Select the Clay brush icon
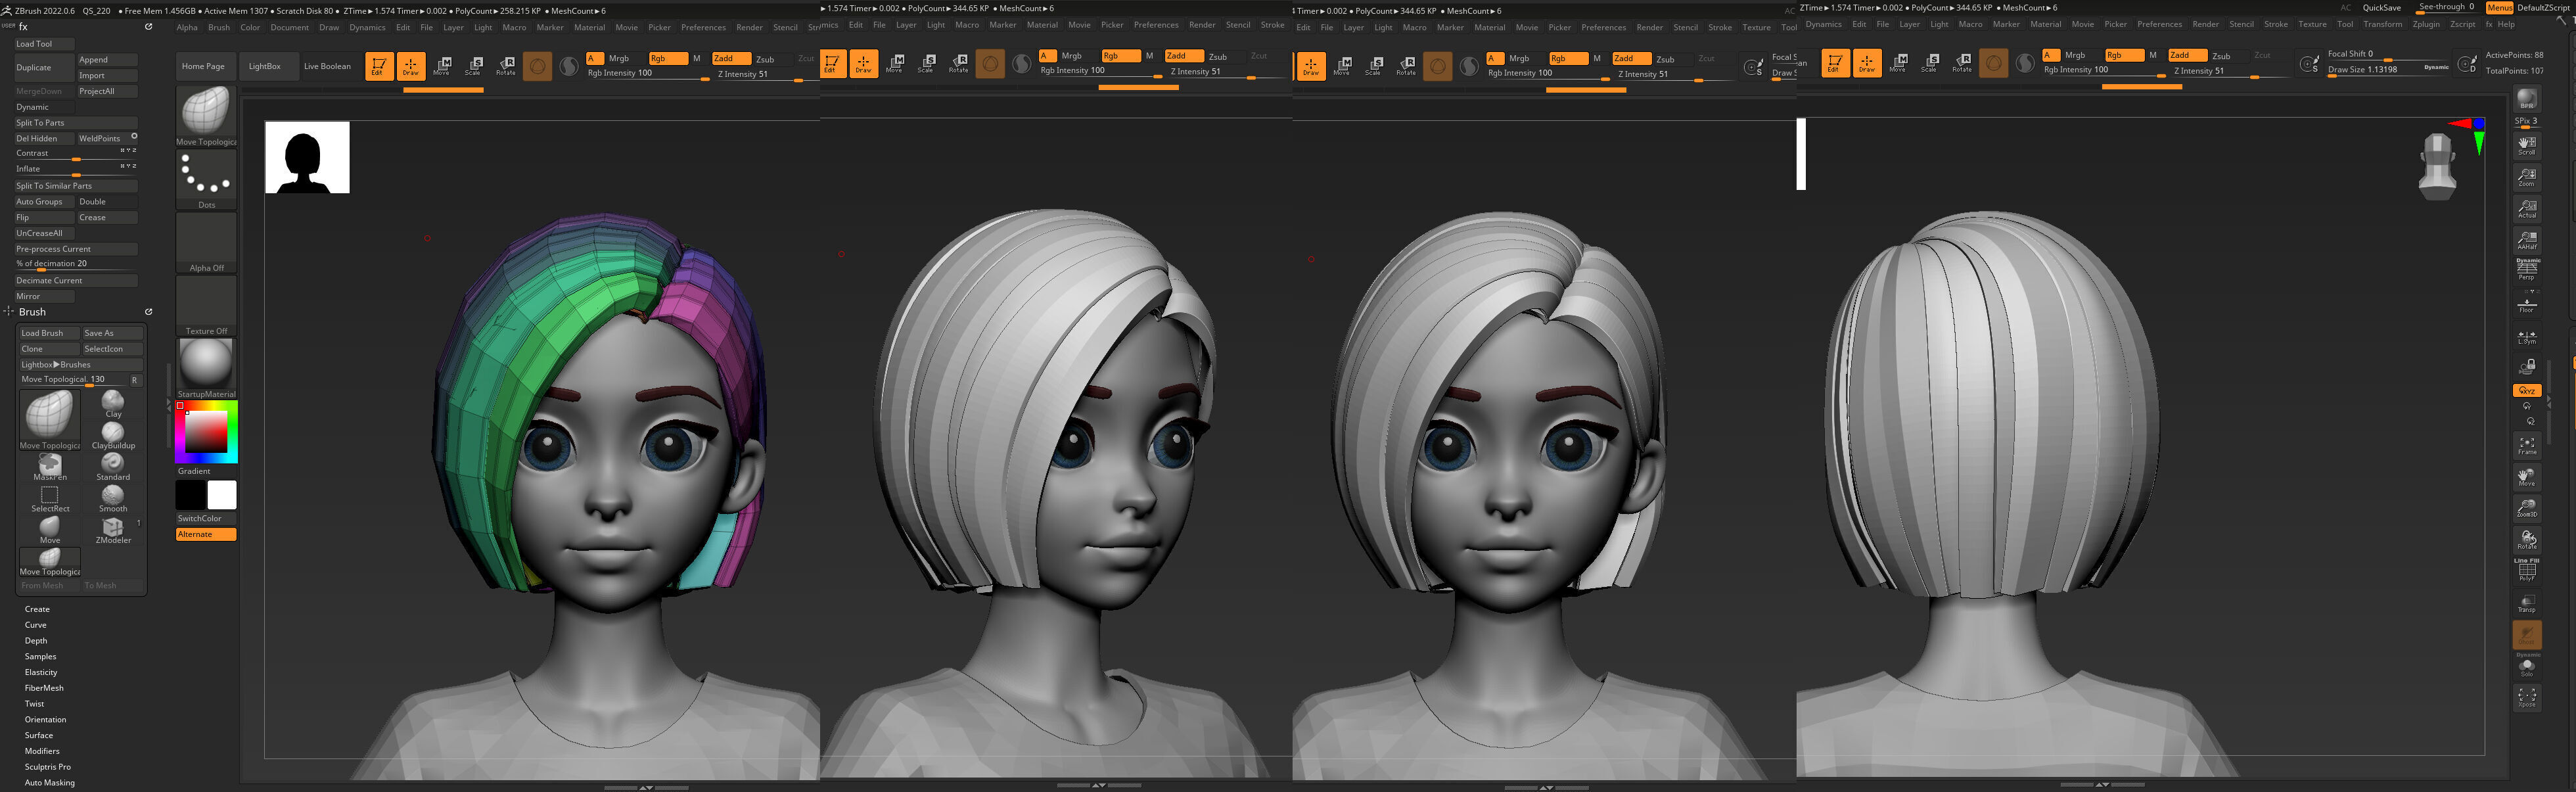This screenshot has width=2576, height=792. pyautogui.click(x=113, y=403)
